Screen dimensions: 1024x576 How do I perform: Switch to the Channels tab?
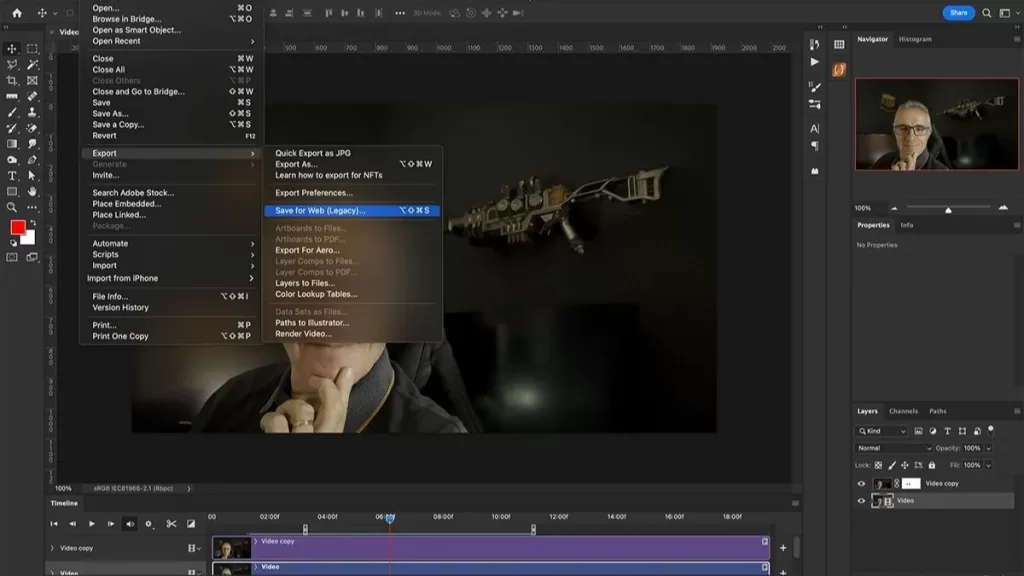(x=903, y=411)
